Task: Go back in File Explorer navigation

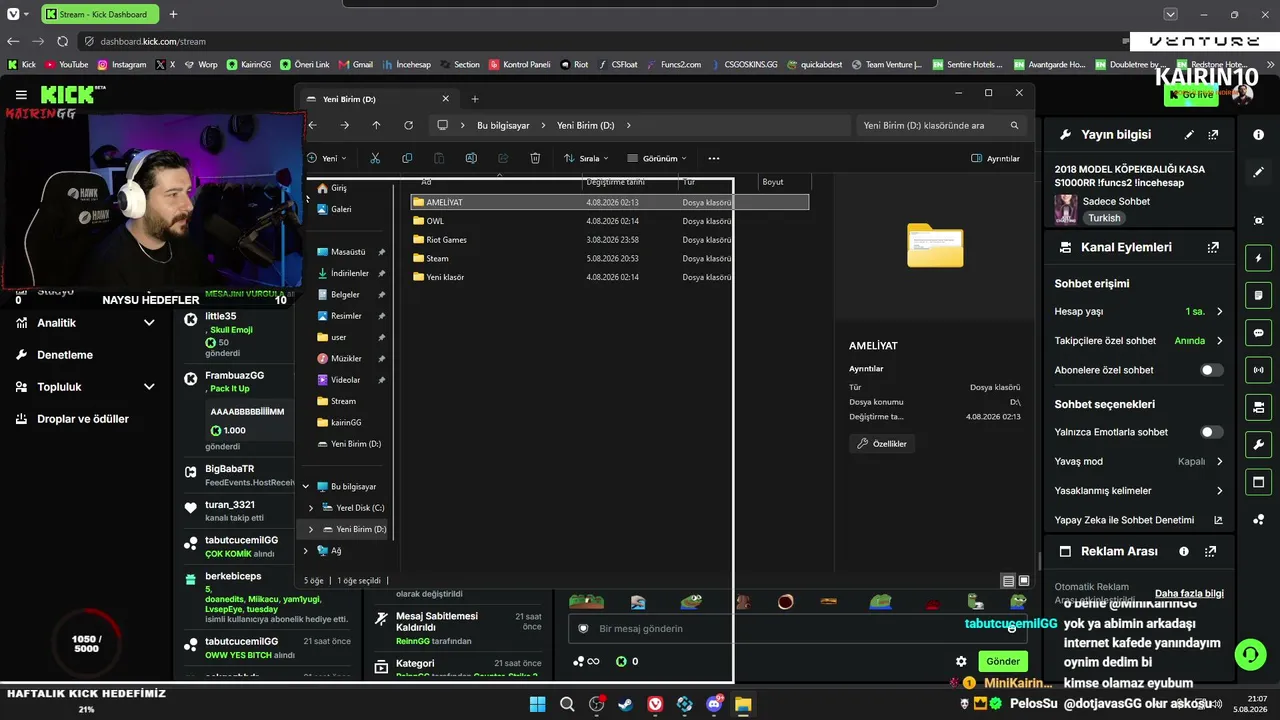Action: coord(313,125)
